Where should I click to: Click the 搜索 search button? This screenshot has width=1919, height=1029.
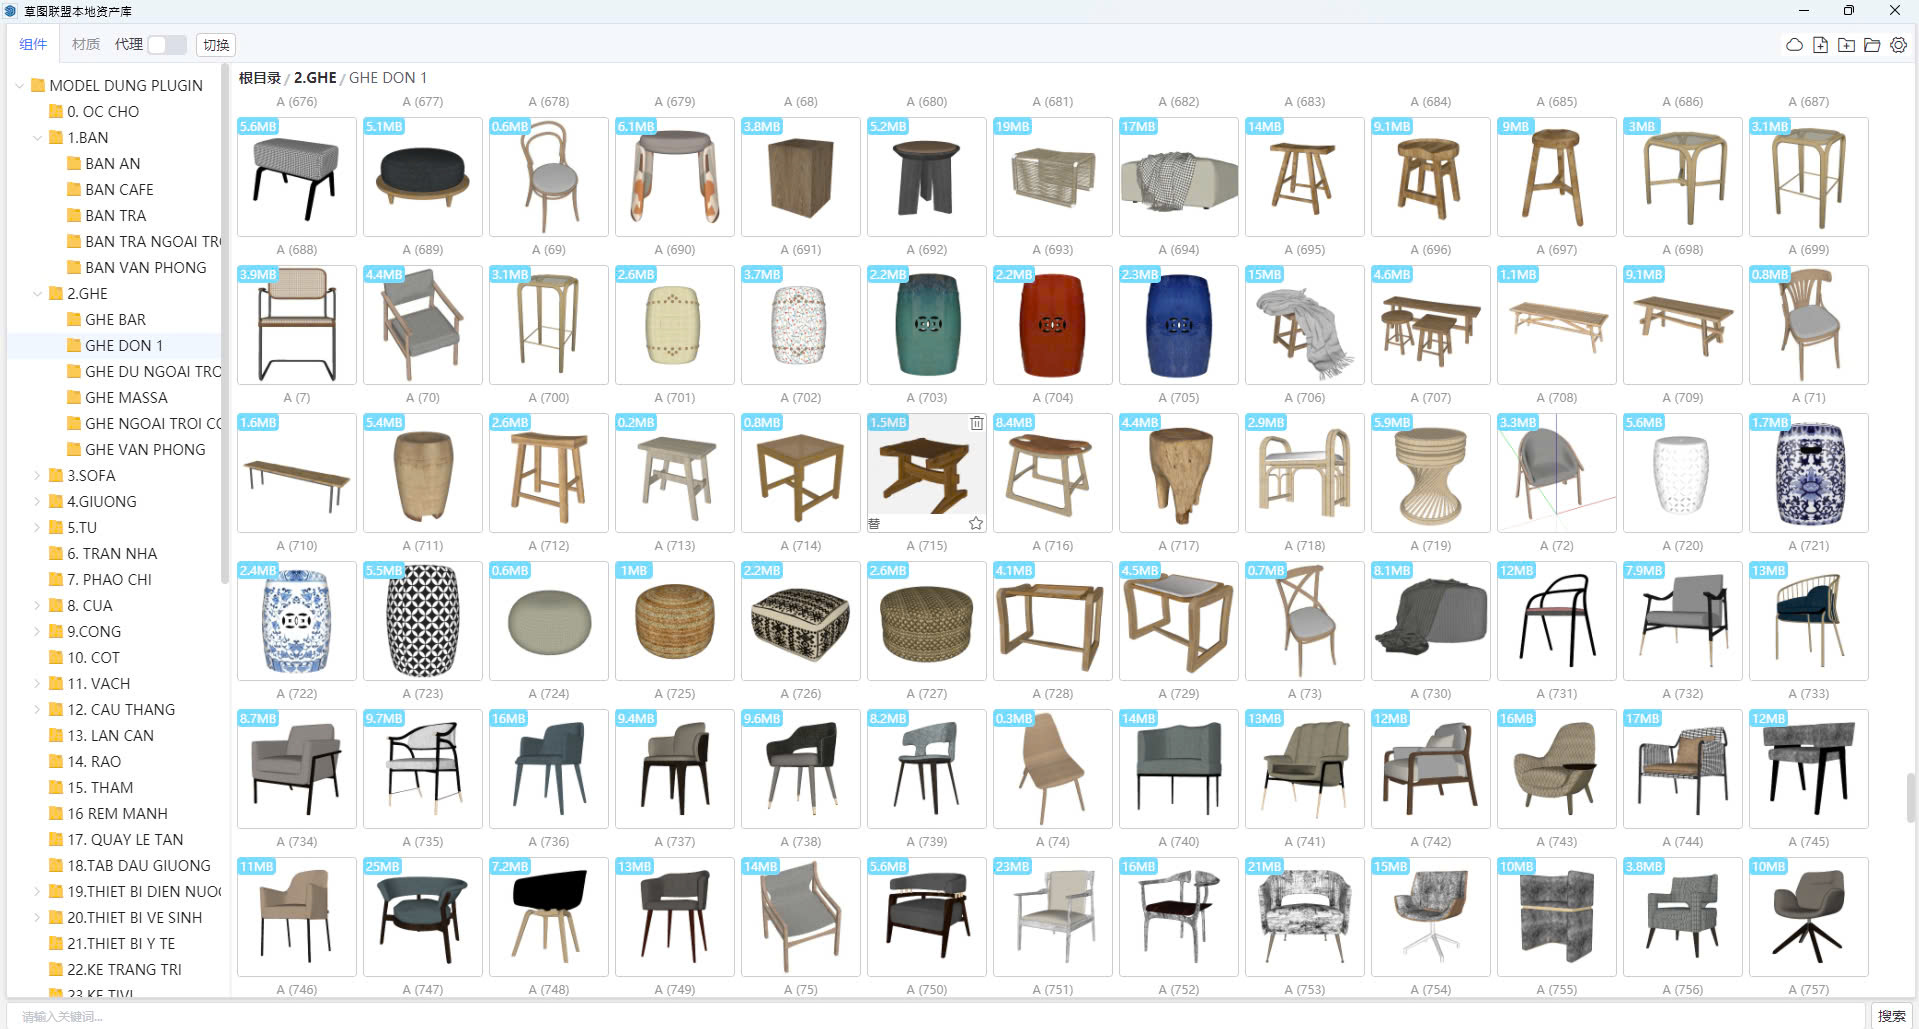pos(1891,1015)
